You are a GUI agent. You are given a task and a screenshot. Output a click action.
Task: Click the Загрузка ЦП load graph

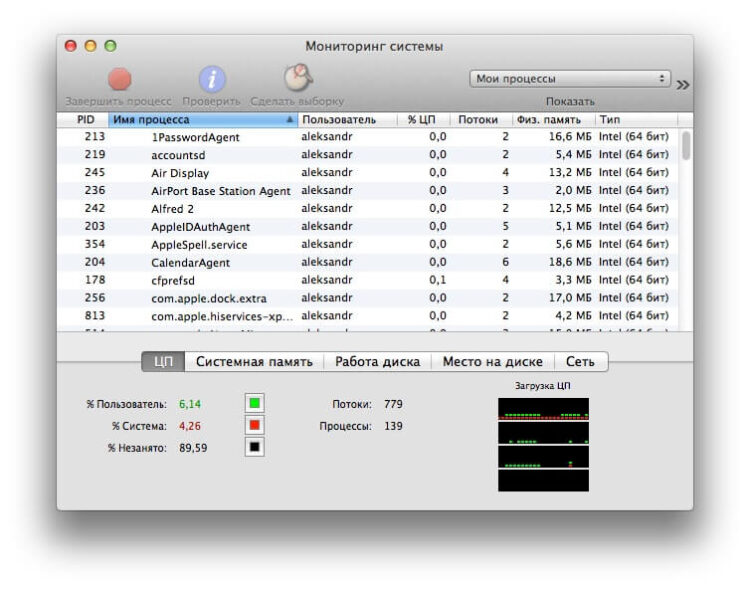(x=543, y=444)
